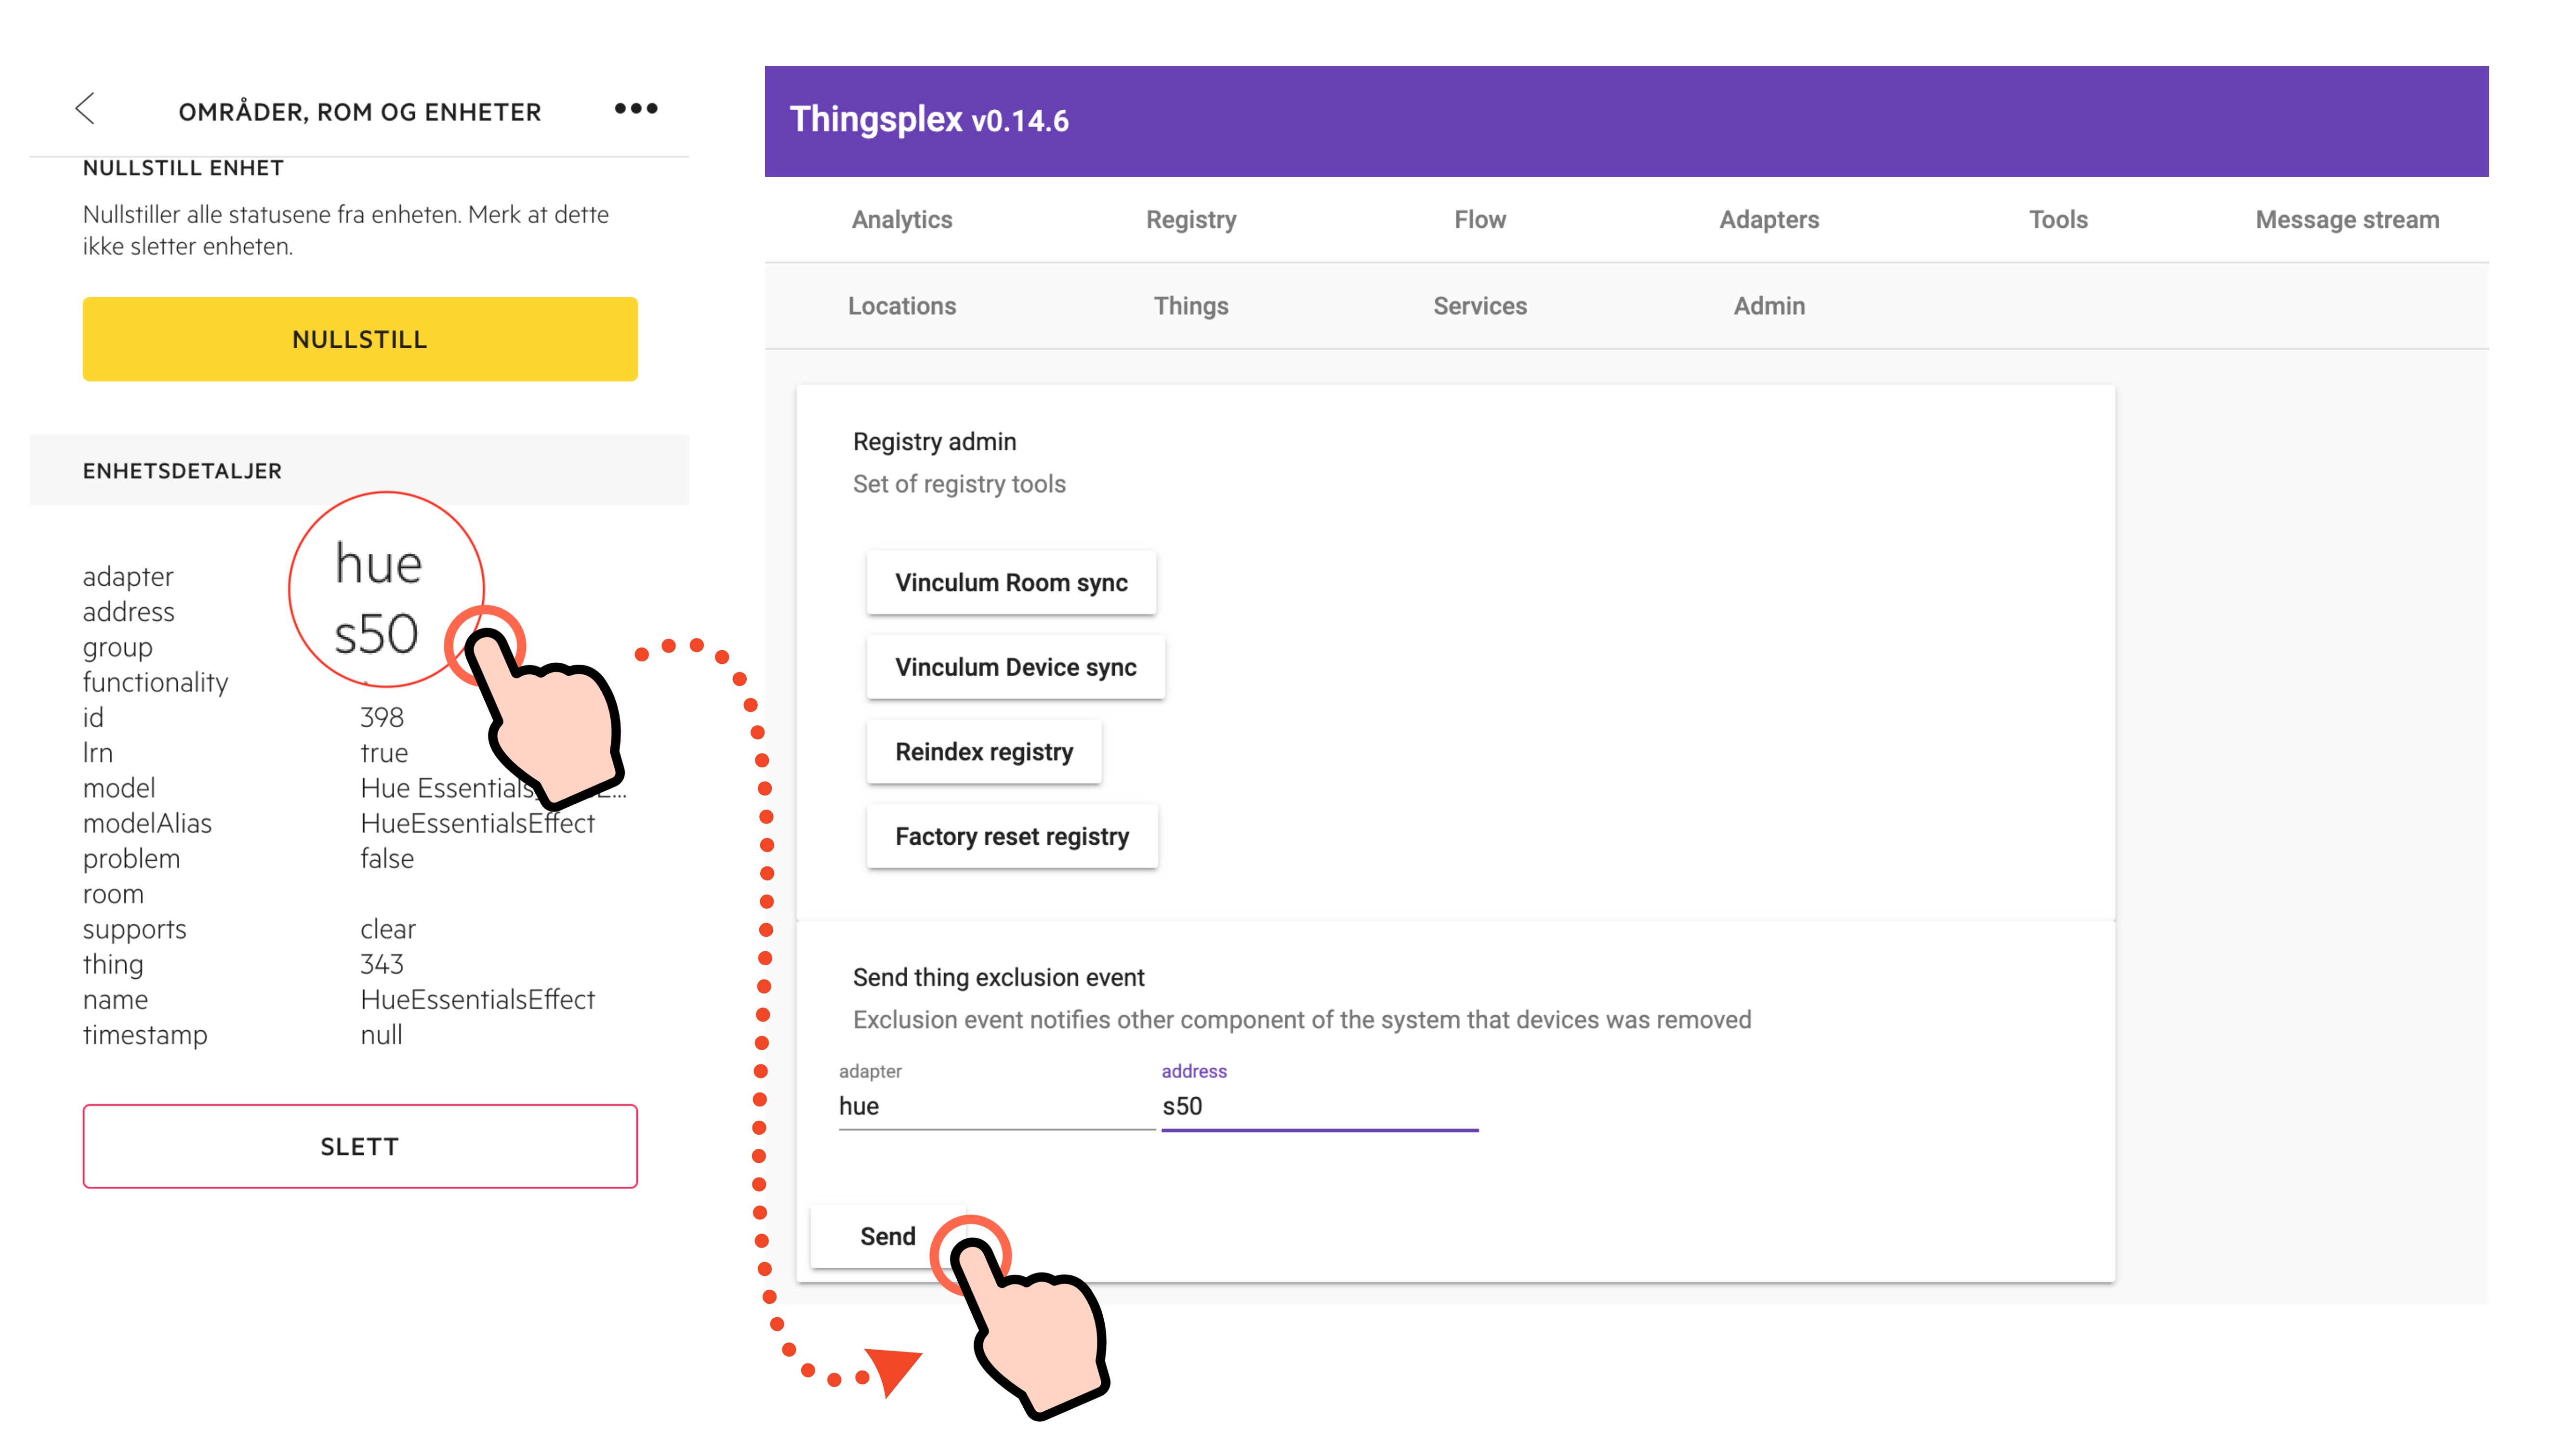2549x1456 pixels.
Task: Click the name value HueEssentialsEffect
Action: [477, 1000]
